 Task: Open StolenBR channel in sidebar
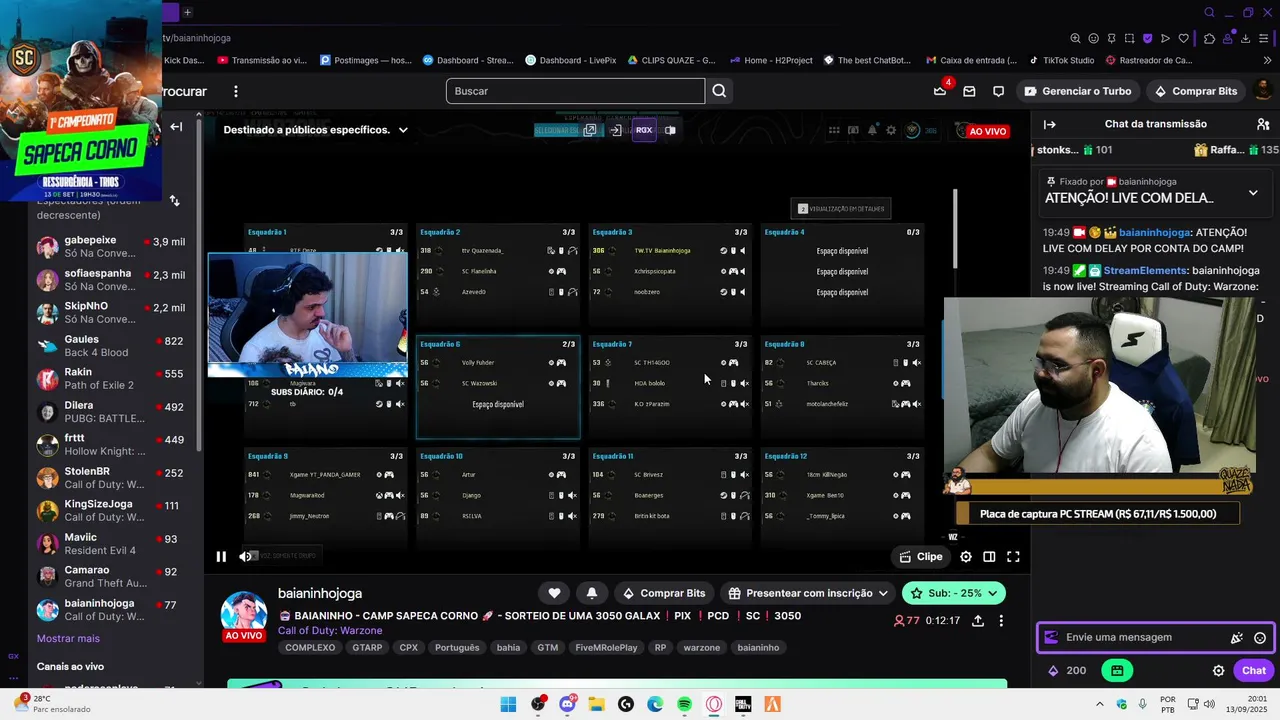click(111, 478)
